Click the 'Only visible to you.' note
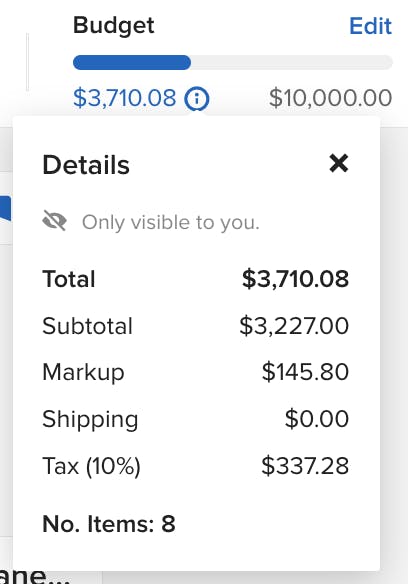 [x=171, y=222]
